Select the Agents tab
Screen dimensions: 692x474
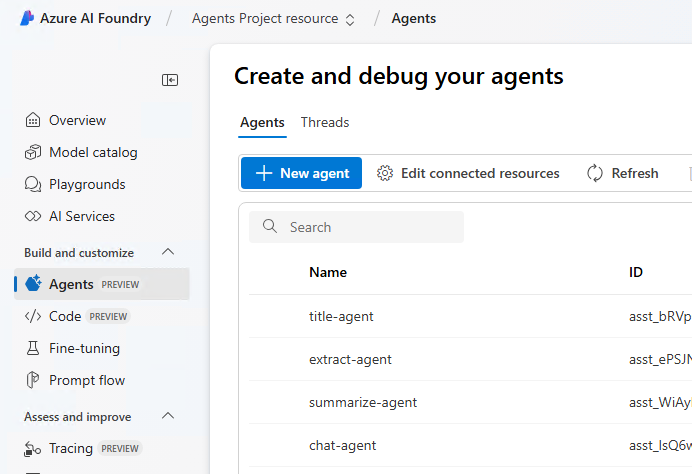[x=262, y=122]
